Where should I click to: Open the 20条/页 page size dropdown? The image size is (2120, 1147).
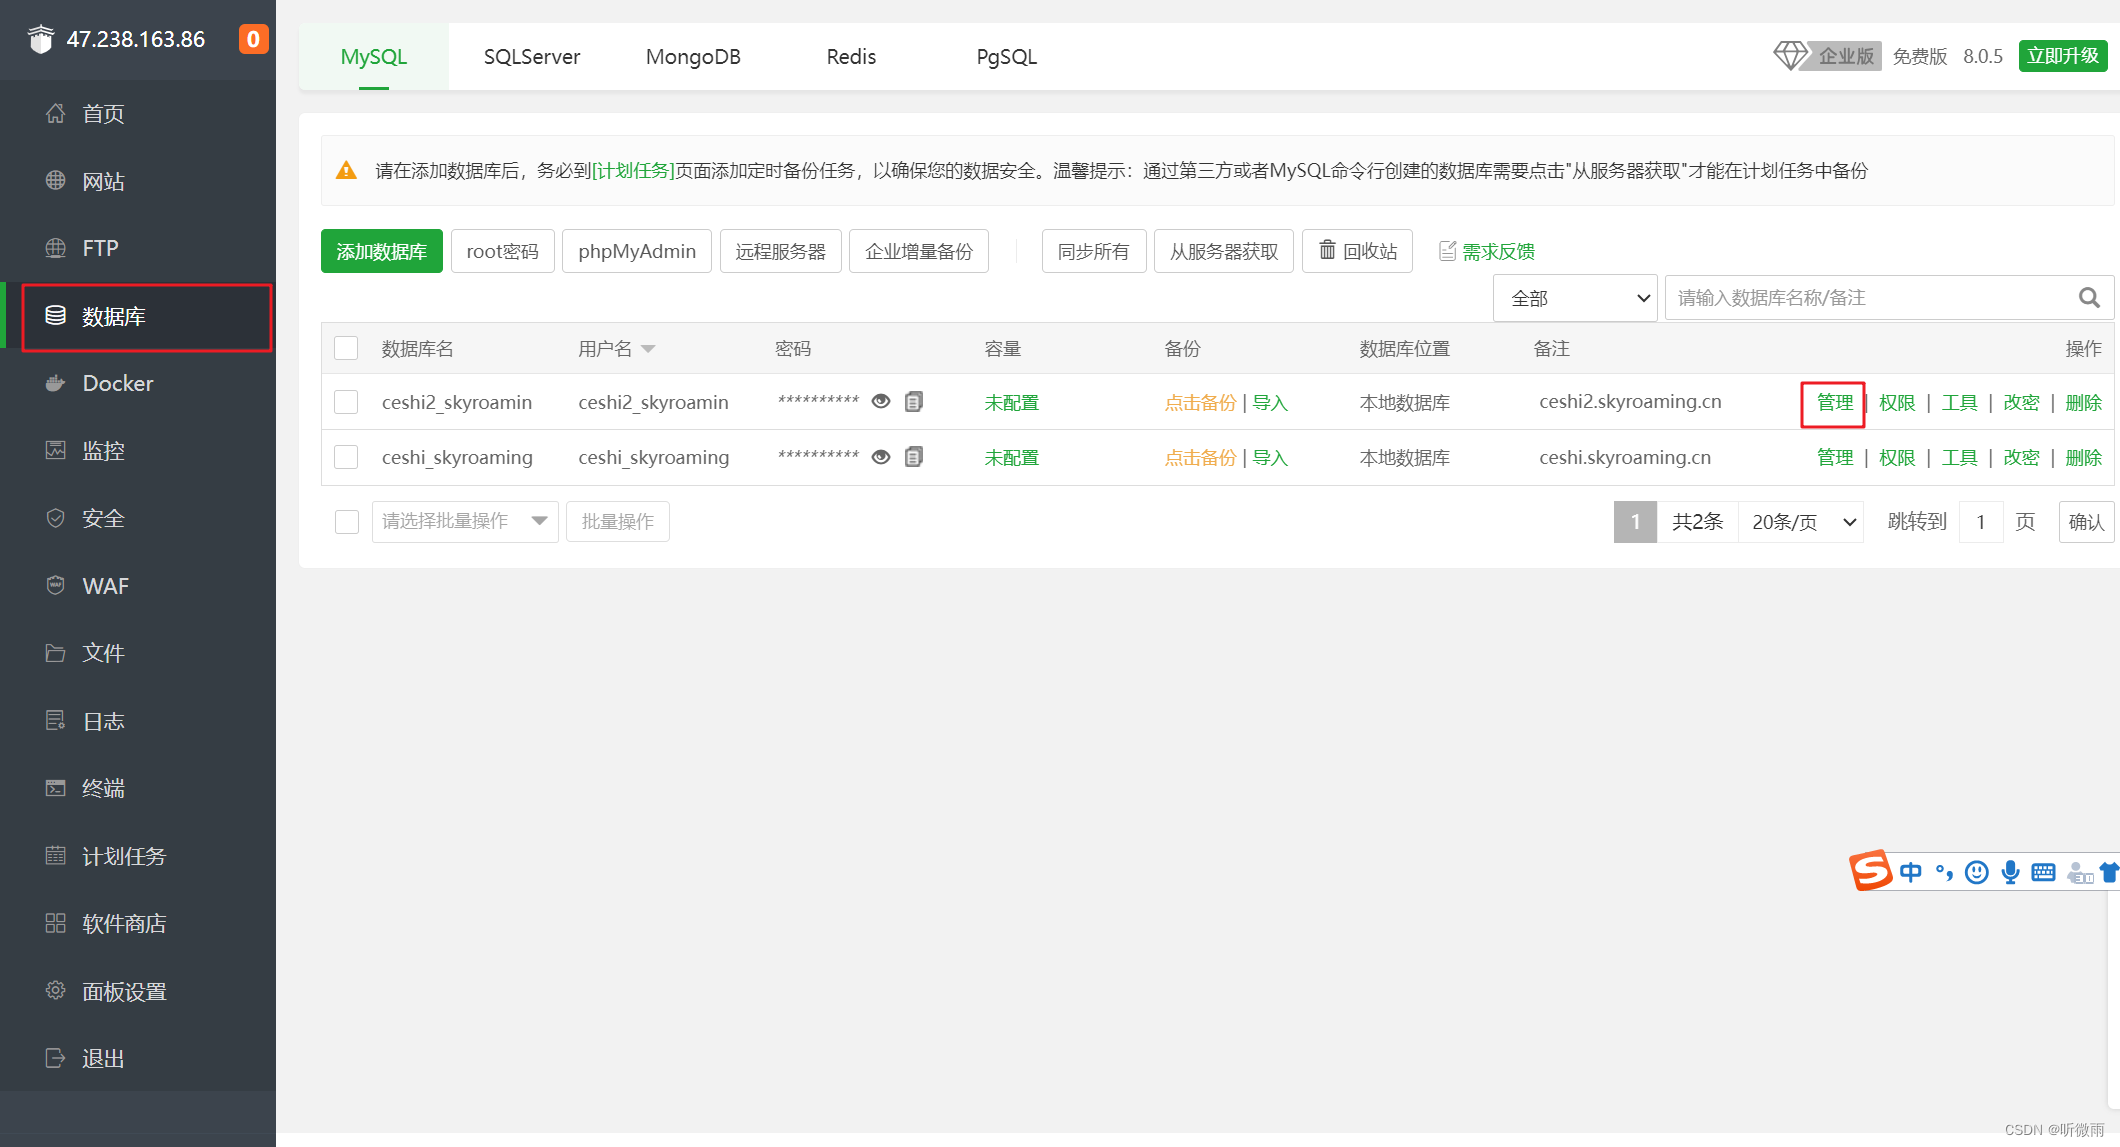1801,522
